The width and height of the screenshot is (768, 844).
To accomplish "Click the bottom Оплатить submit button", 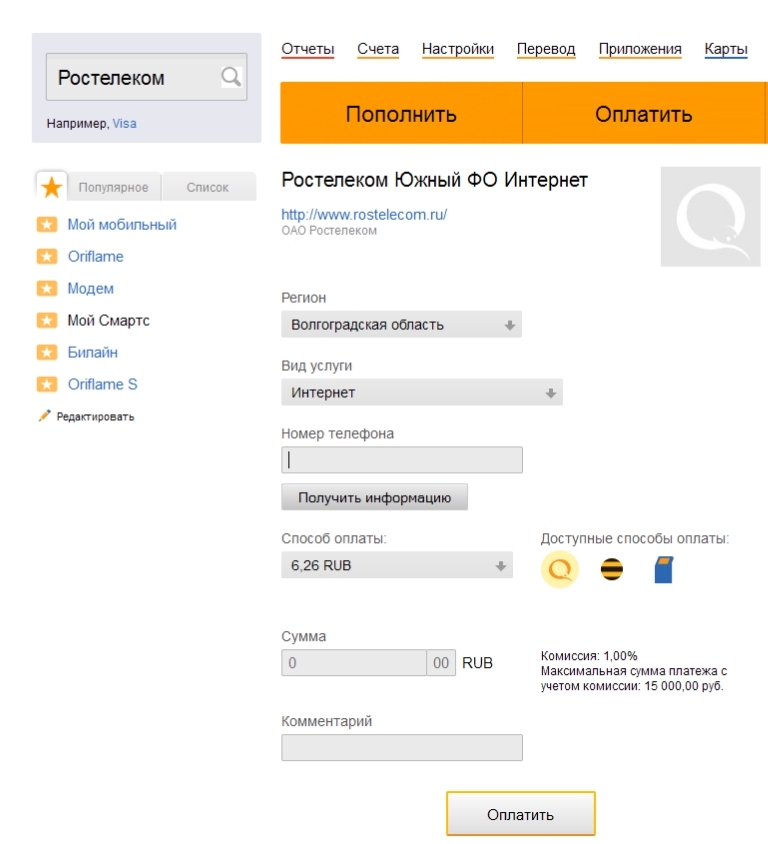I will point(520,814).
